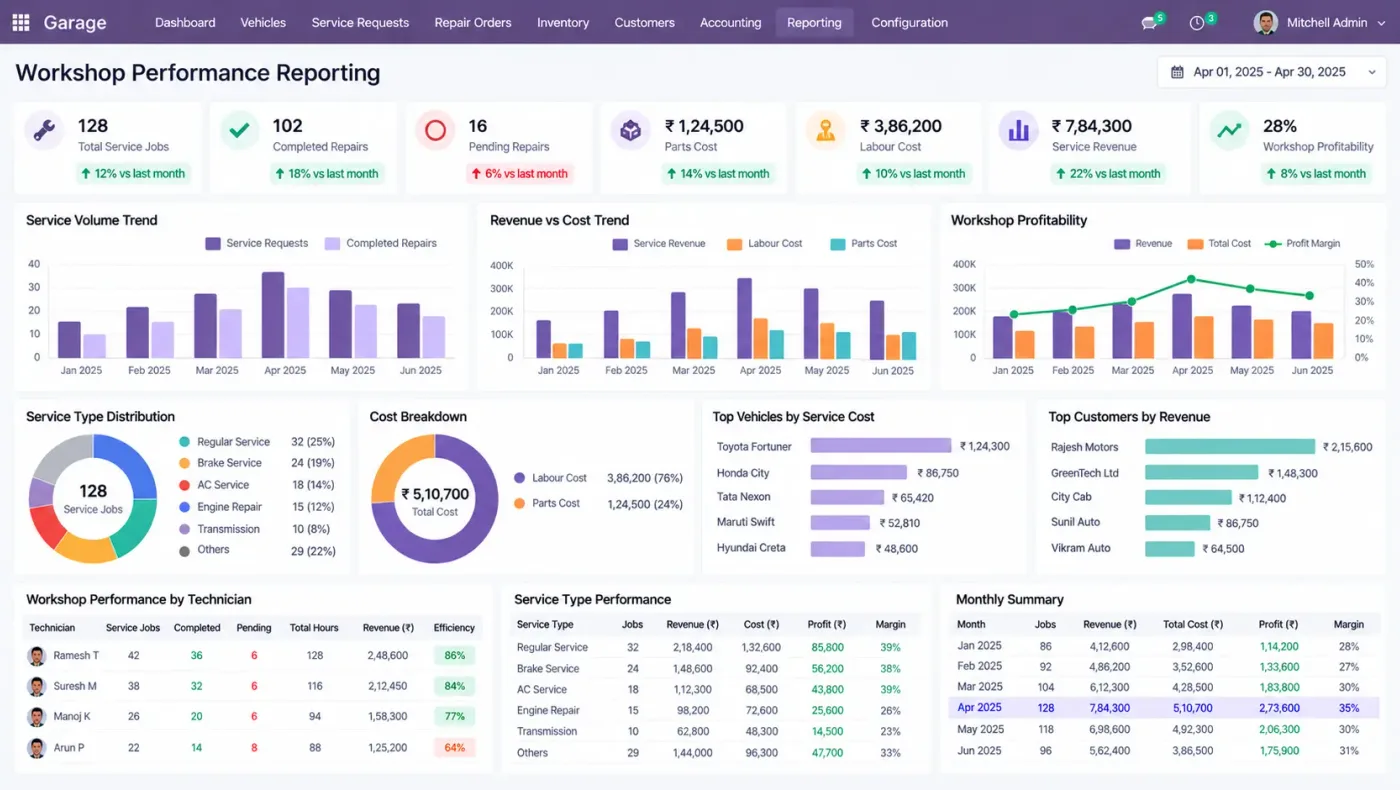Open the clock activities icon
Image resolution: width=1400 pixels, height=790 pixels.
1197,23
